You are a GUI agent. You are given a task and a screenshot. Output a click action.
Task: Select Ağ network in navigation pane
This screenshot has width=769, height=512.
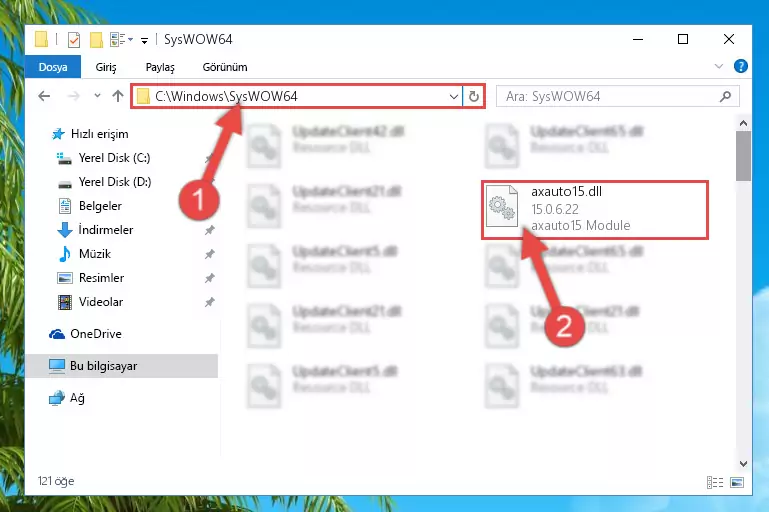[77, 398]
